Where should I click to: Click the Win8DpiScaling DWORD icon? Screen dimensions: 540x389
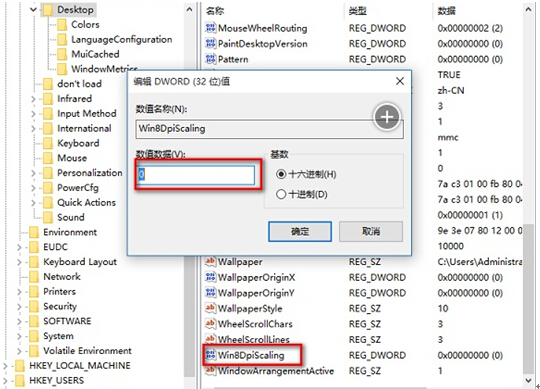[210, 355]
